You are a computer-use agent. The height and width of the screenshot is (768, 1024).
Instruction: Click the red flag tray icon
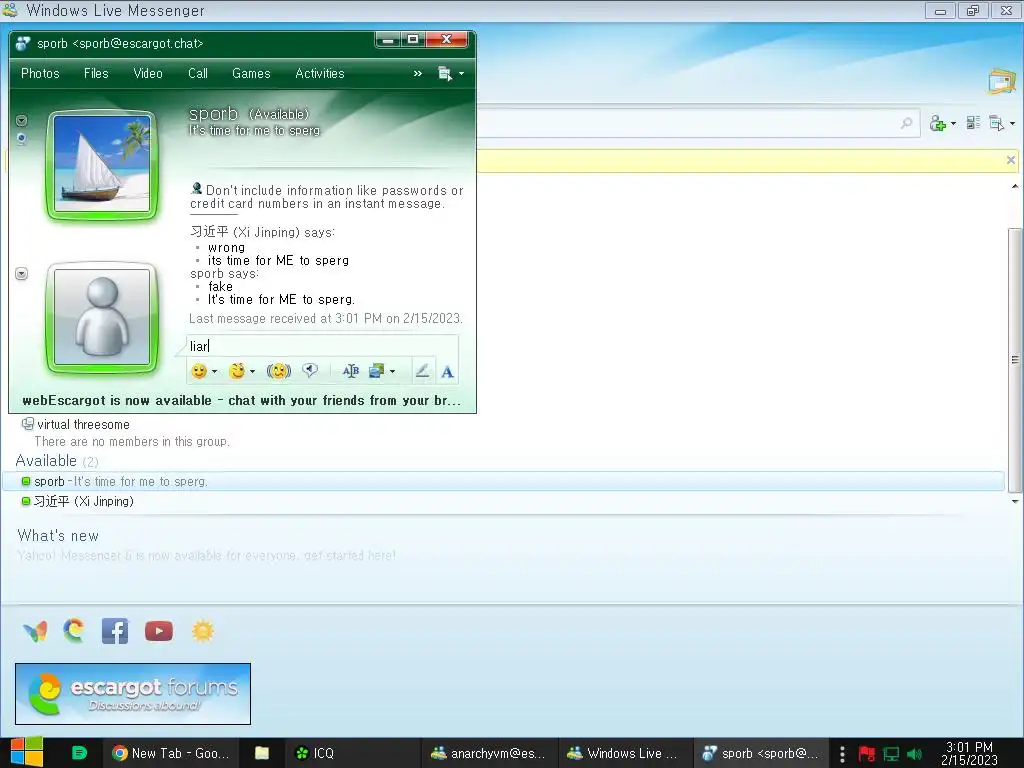867,754
